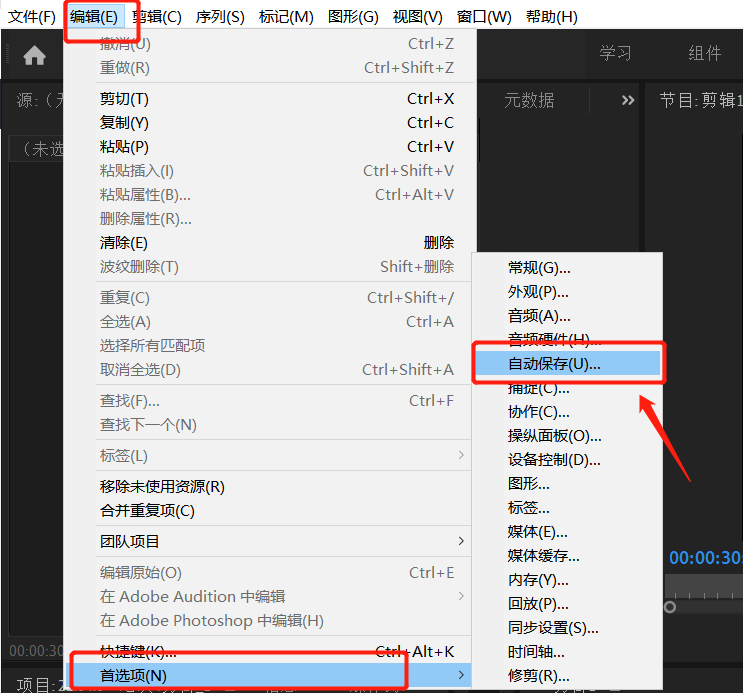
Task: Open the 帮助(H) menu
Action: point(552,17)
